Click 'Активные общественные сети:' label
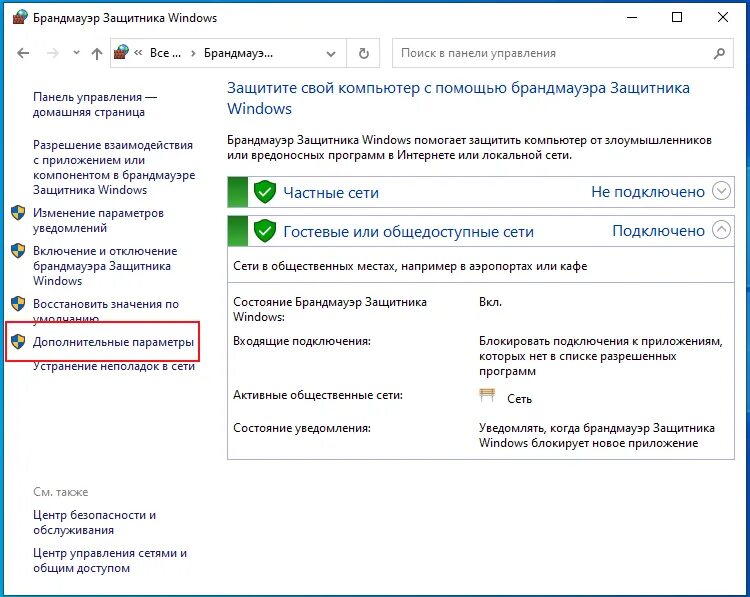The image size is (750, 597). point(318,395)
